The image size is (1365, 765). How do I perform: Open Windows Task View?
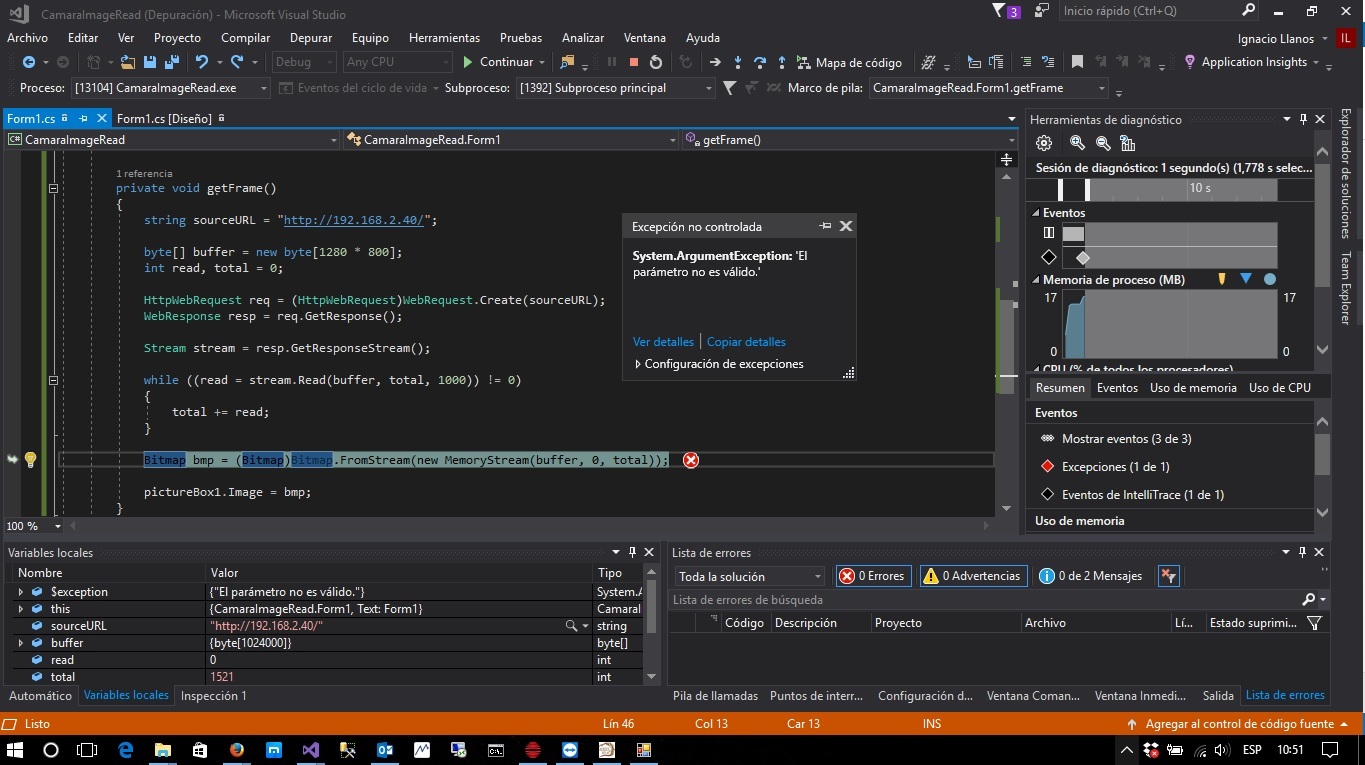click(87, 750)
